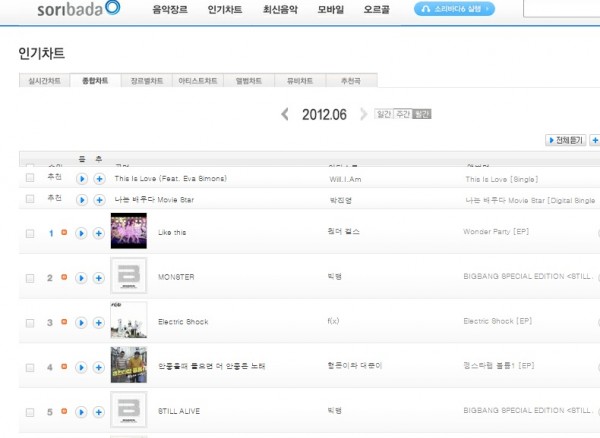Screen dimensions: 600x438
Task: Open 음악장르 menu in top navigation
Action: [170, 9]
